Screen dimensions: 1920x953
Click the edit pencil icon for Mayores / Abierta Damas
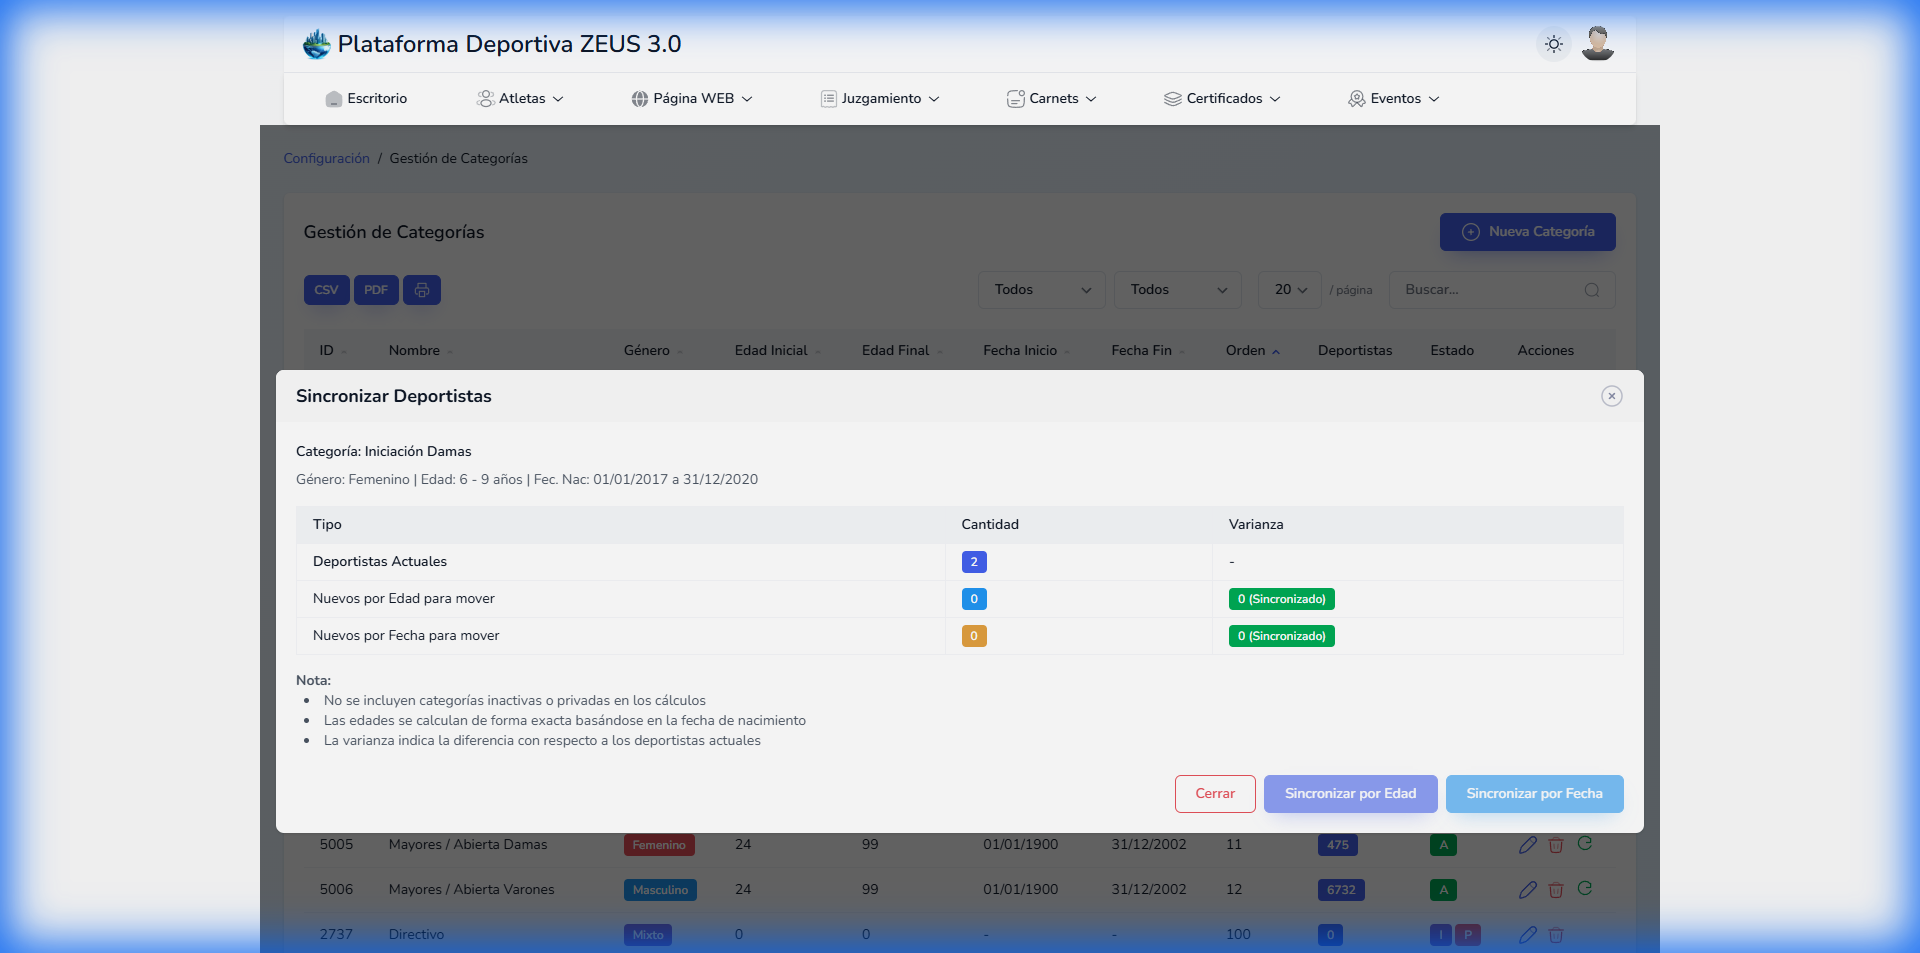pos(1527,845)
